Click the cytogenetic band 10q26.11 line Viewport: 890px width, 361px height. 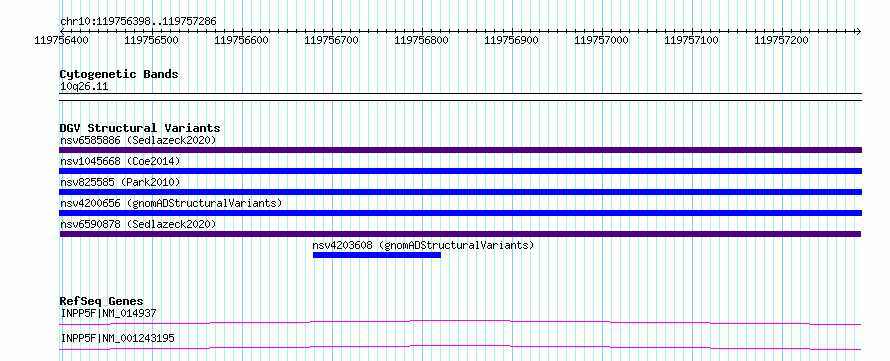coord(460,97)
